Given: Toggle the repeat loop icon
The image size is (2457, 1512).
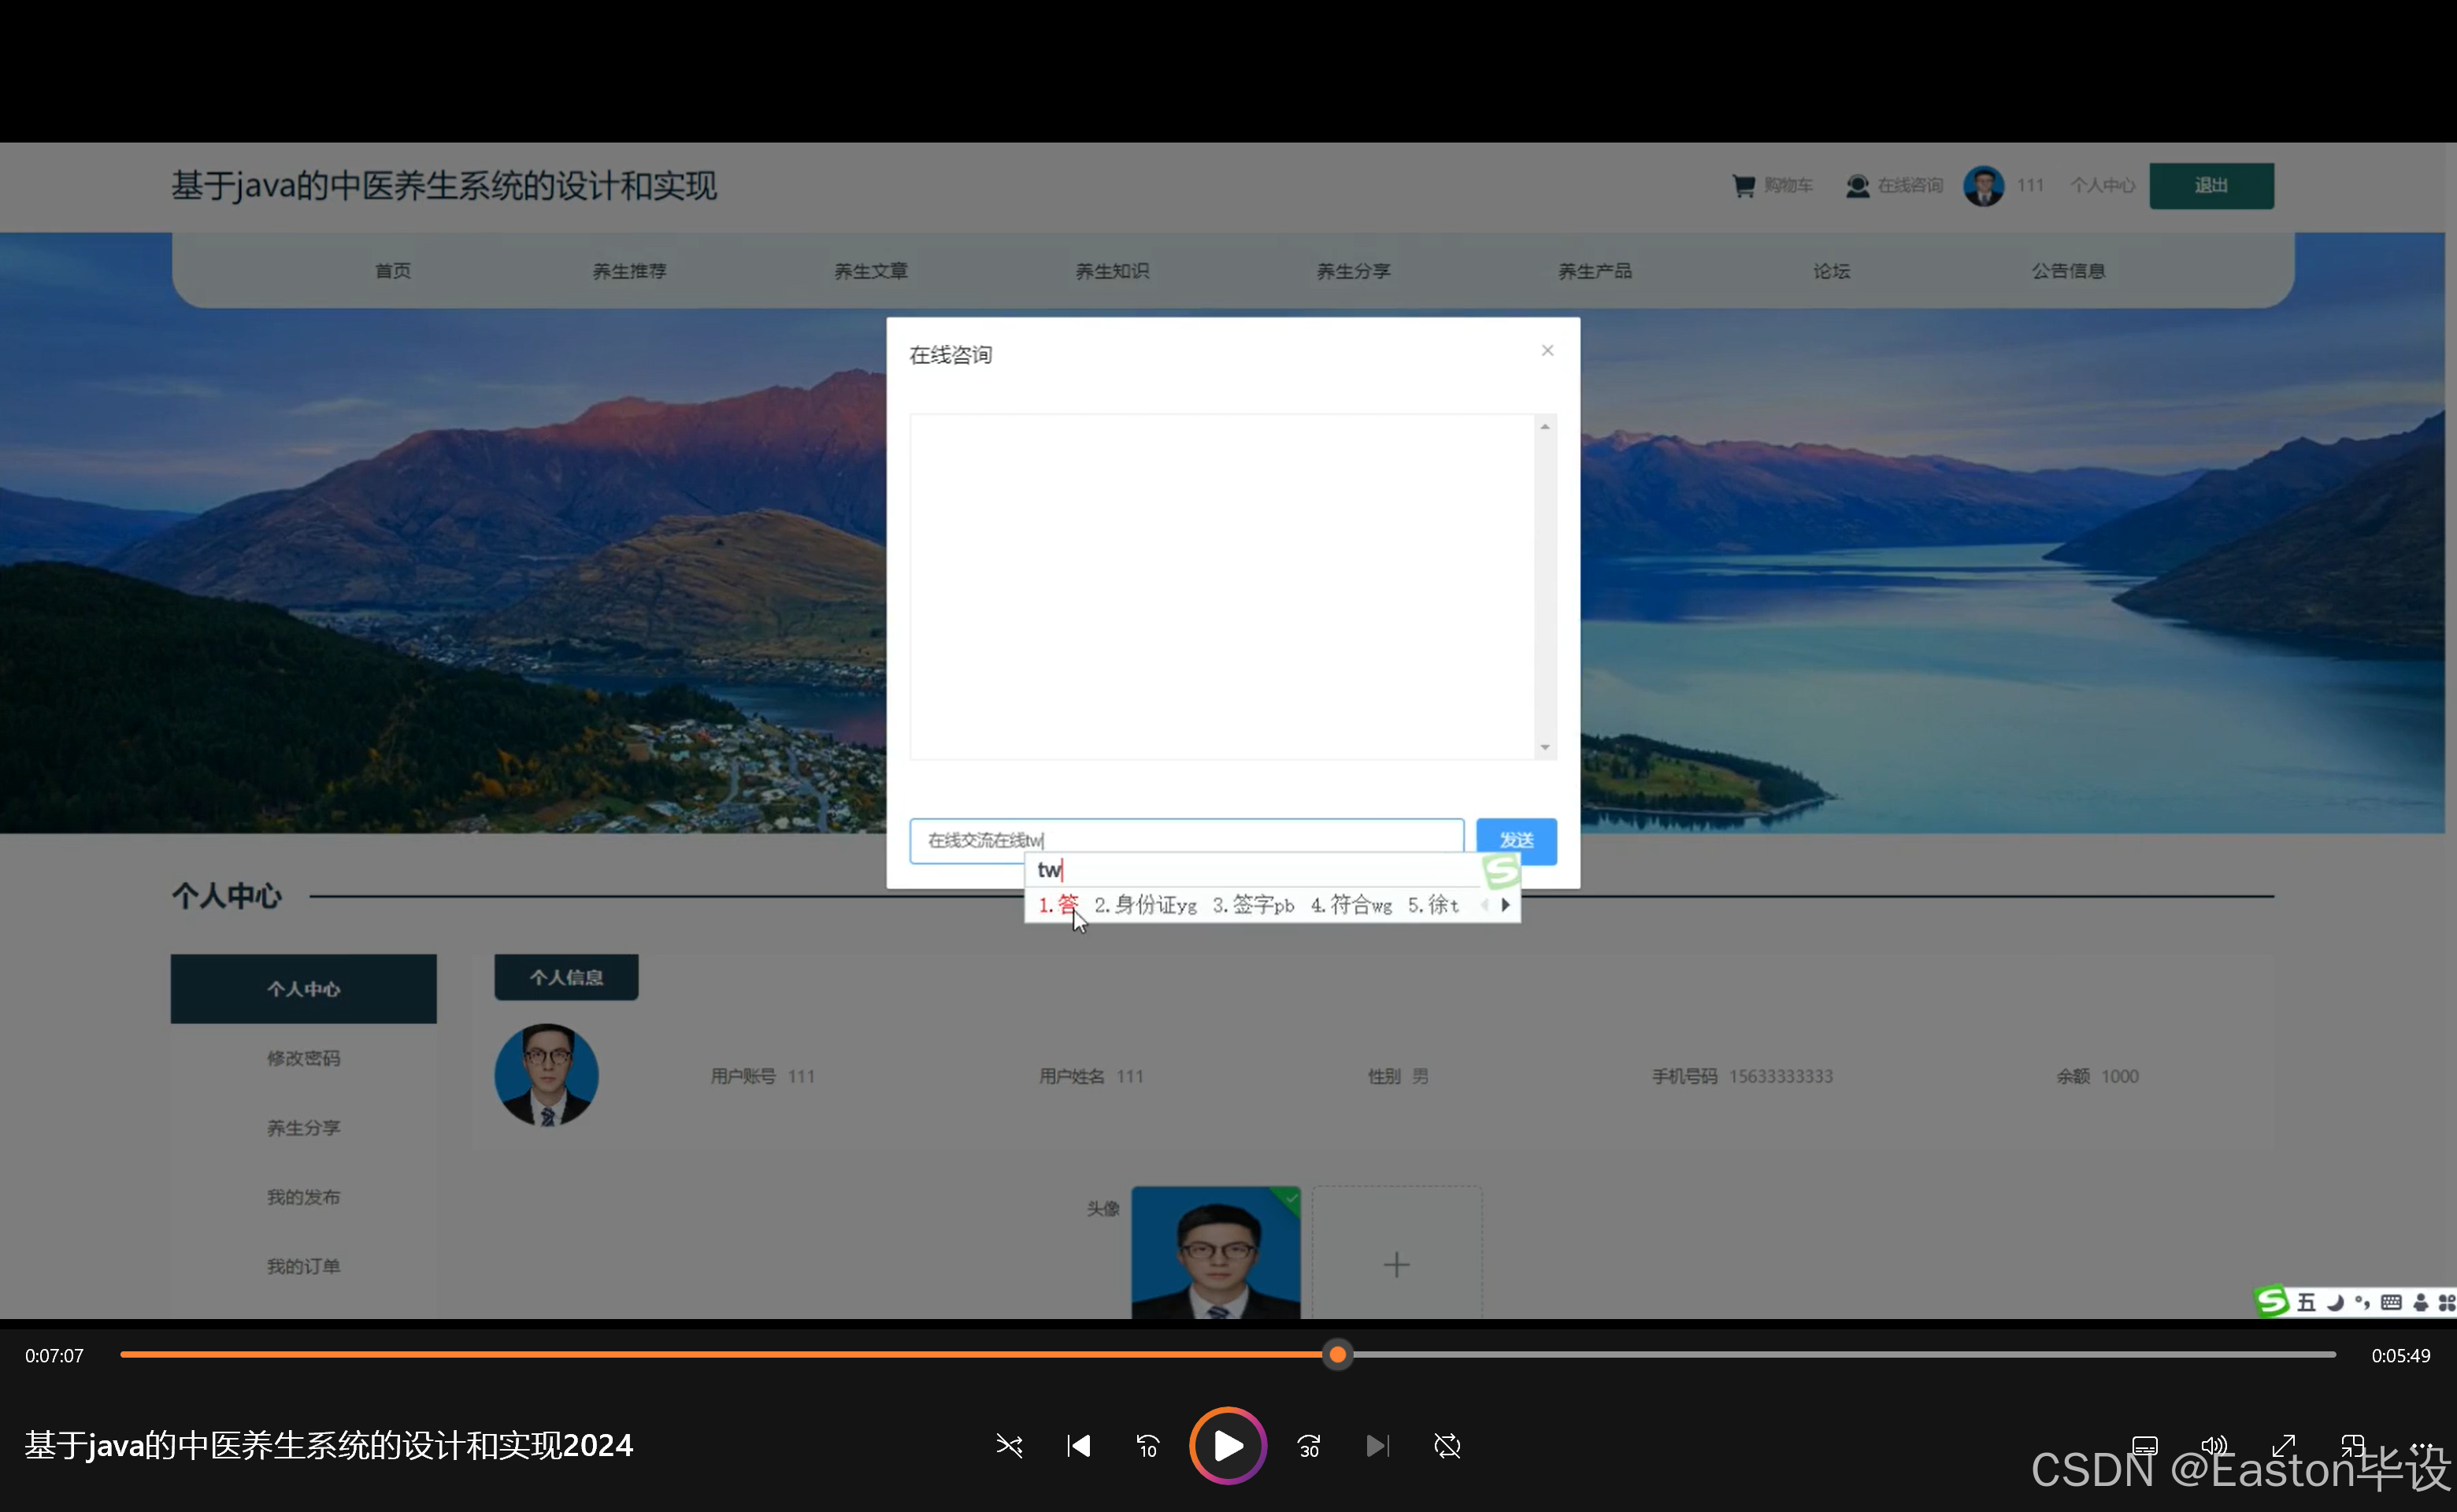Looking at the screenshot, I should coord(1447,1446).
